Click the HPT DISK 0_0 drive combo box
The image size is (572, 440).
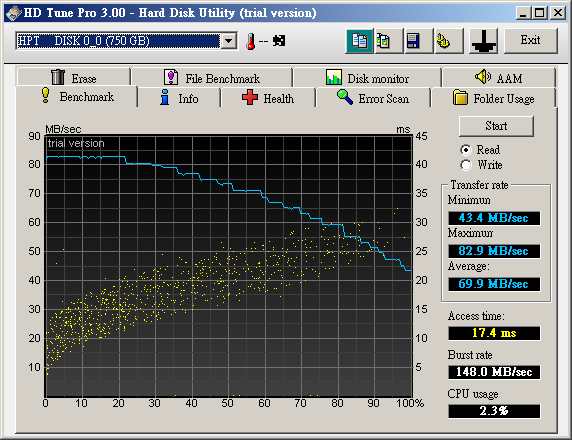126,41
